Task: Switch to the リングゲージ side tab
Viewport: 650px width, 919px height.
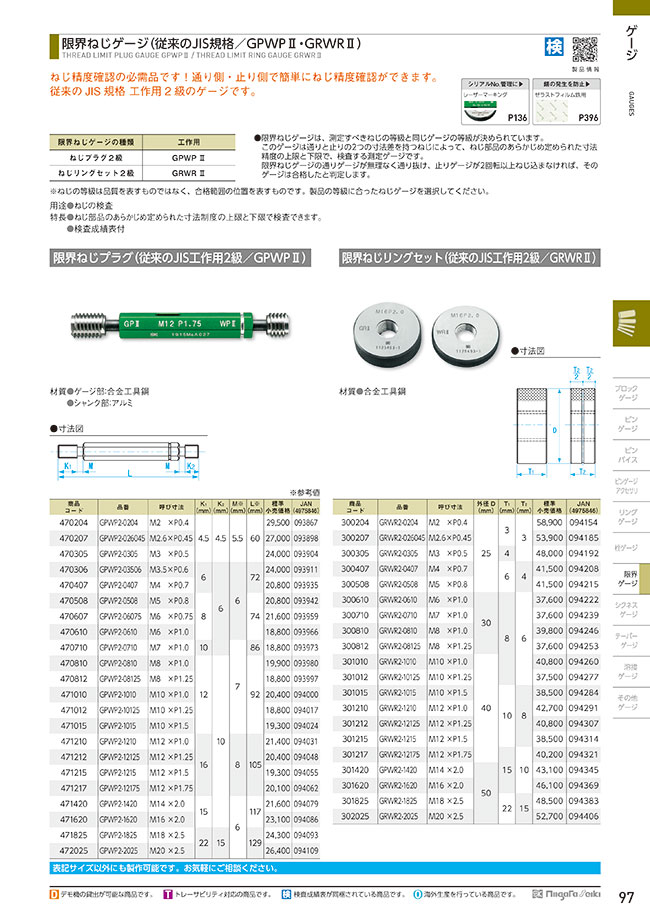Action: (x=625, y=517)
